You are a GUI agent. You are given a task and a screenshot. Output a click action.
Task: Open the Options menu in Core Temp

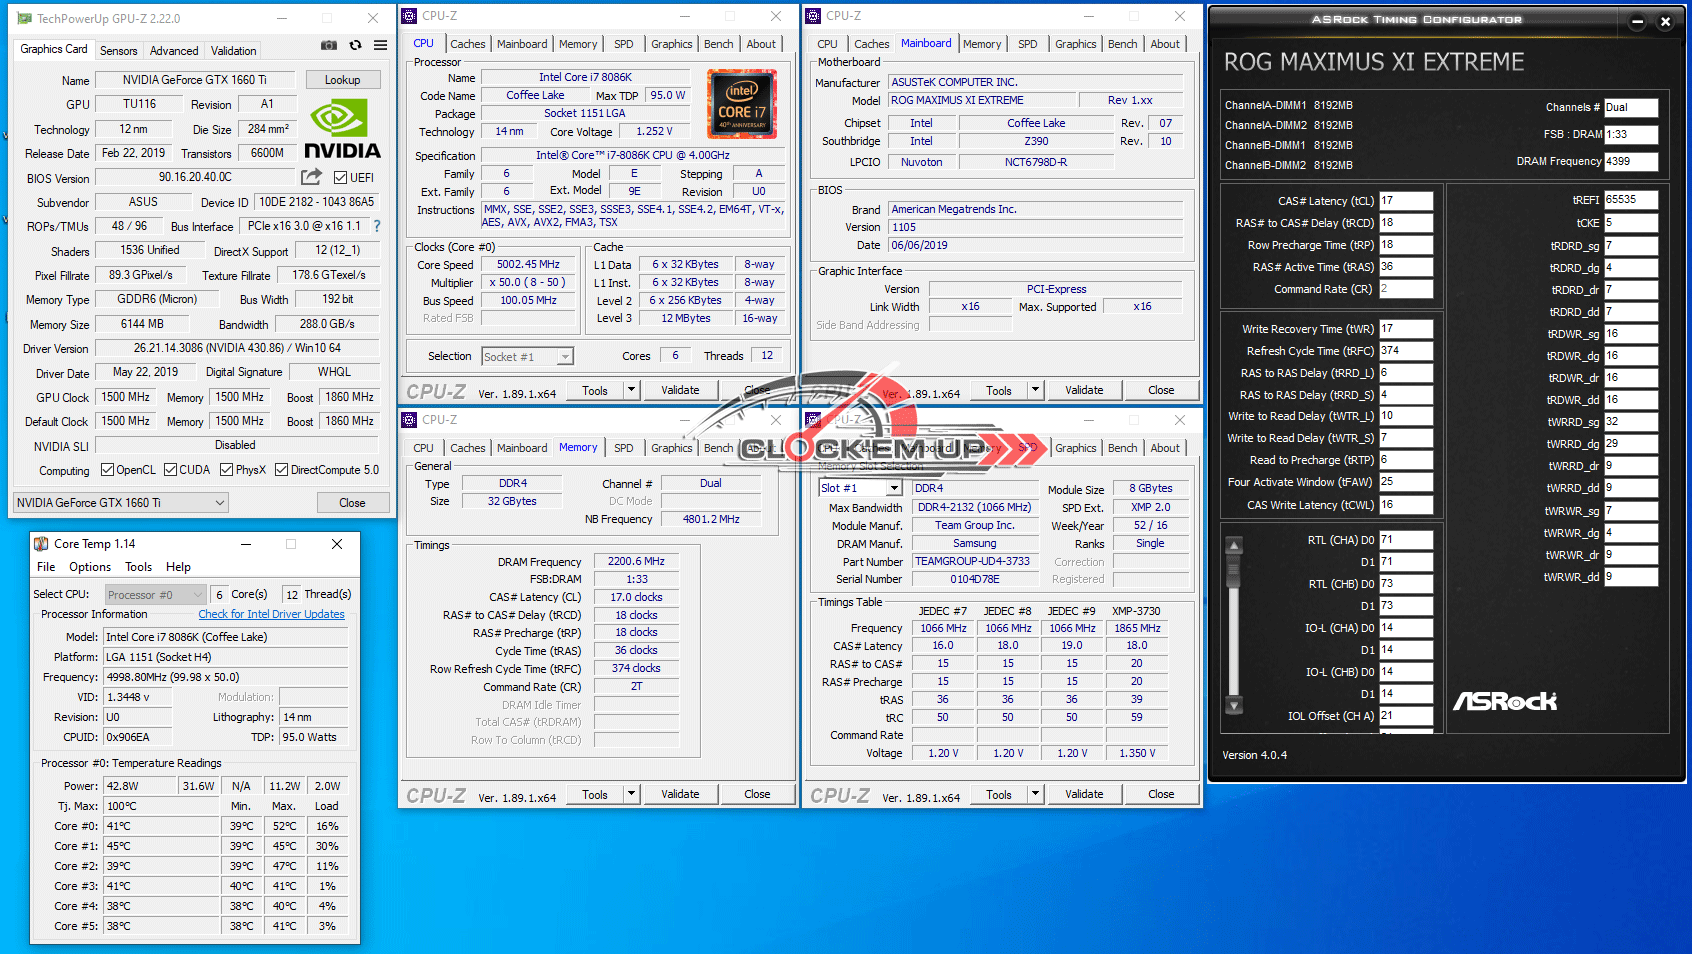pos(90,567)
